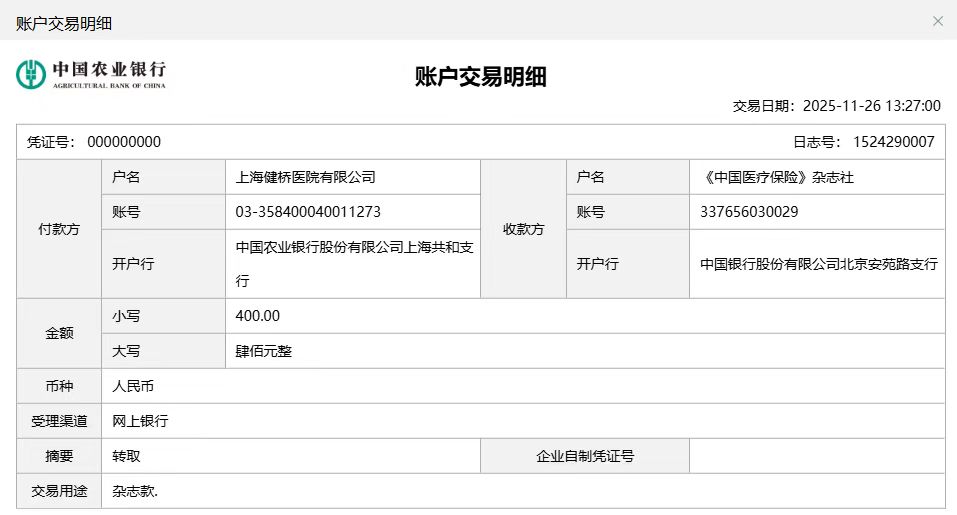957x515 pixels.
Task: Click payee bank 中国银行股份有限公司北京安苑路支行
Action: [818, 264]
